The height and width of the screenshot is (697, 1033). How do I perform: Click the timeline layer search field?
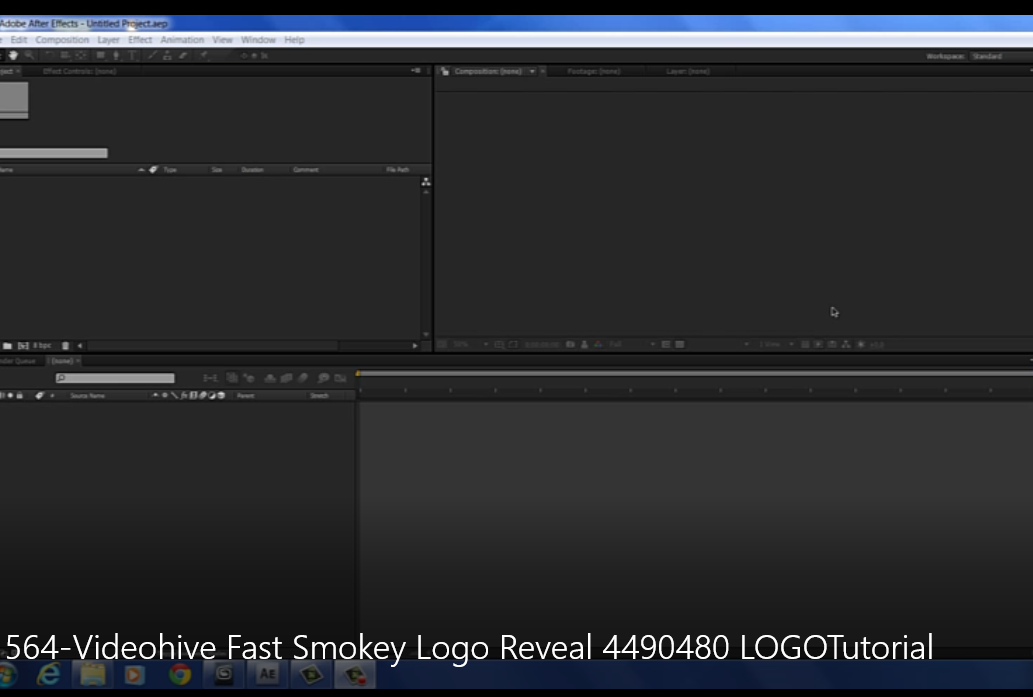pyautogui.click(x=115, y=378)
